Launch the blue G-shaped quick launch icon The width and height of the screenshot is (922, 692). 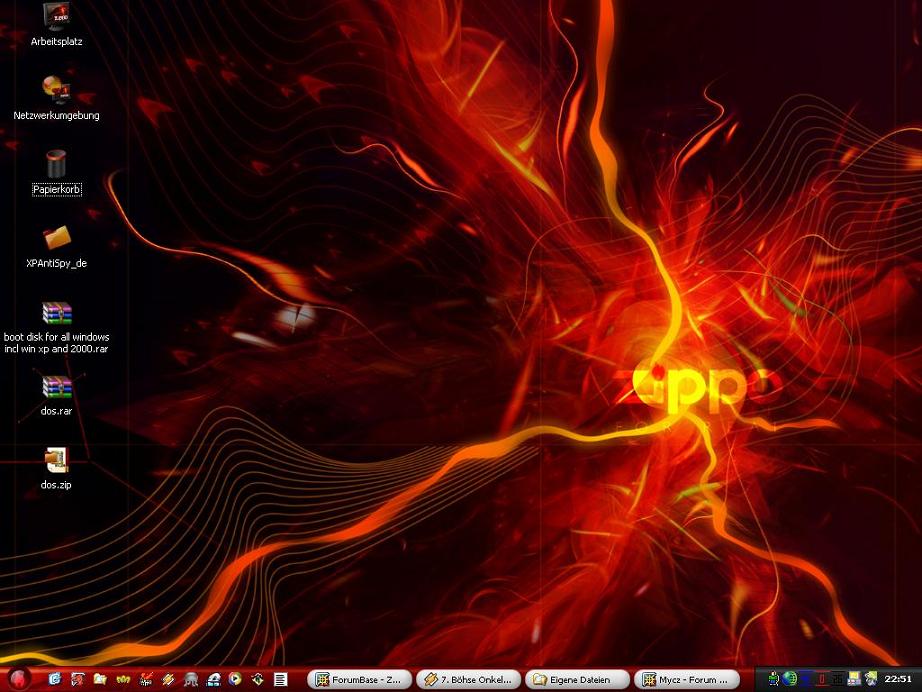coord(55,680)
